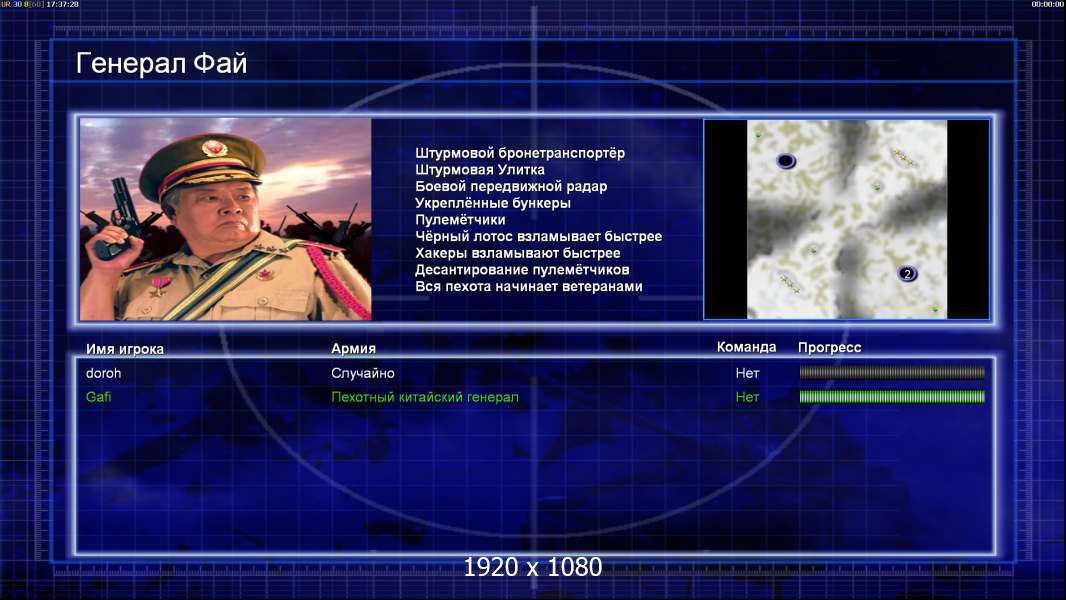Image resolution: width=1066 pixels, height=600 pixels.
Task: Click the General Fai portrait image
Action: pyautogui.click(x=226, y=219)
